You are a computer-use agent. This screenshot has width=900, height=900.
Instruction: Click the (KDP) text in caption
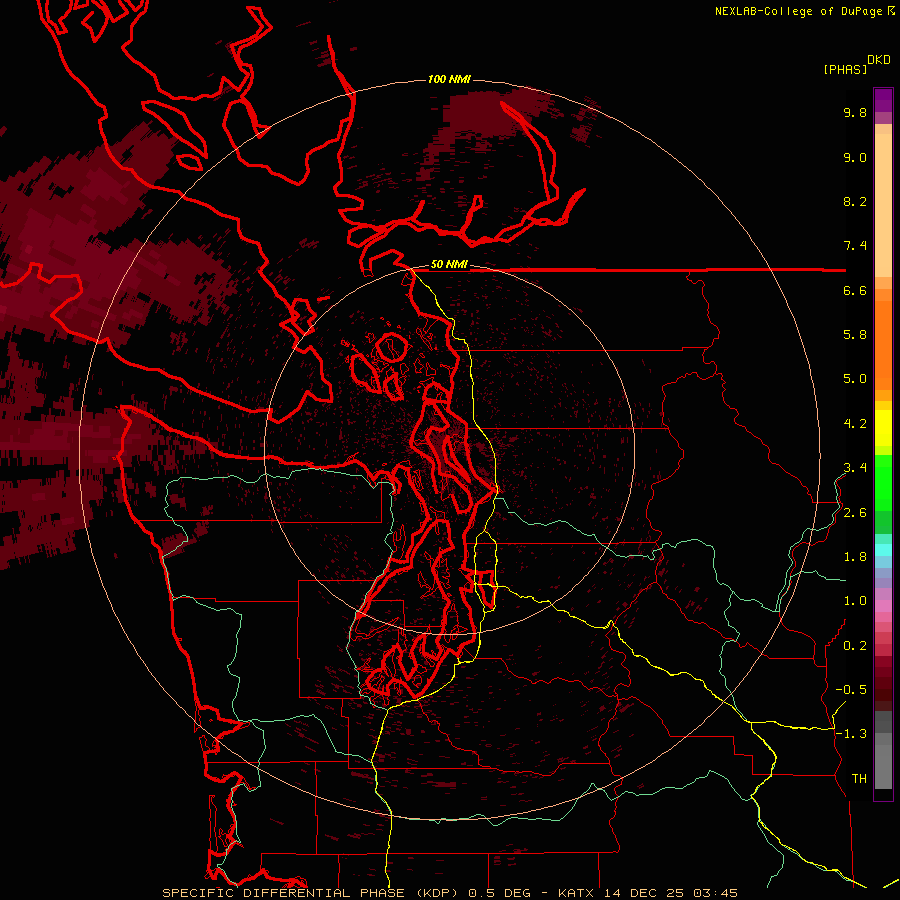(436, 893)
